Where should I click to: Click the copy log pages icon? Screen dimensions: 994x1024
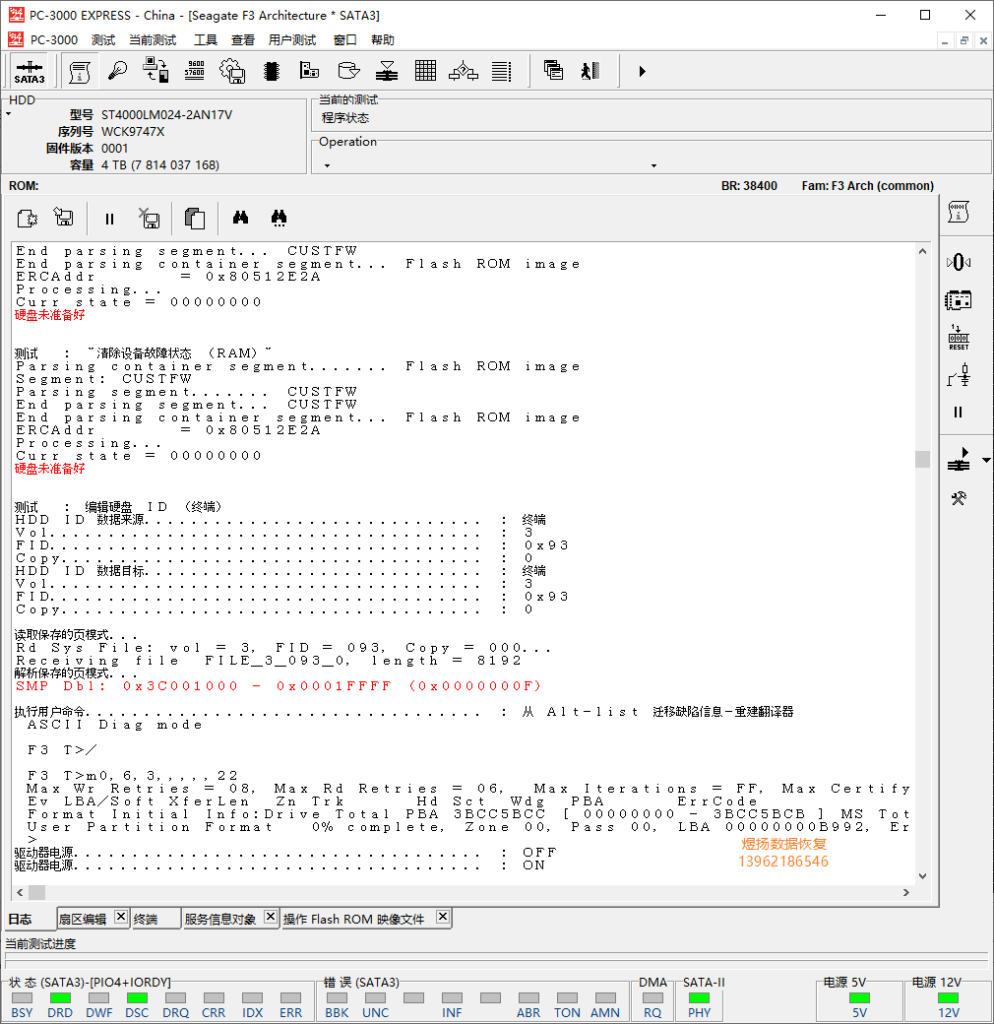coord(195,218)
